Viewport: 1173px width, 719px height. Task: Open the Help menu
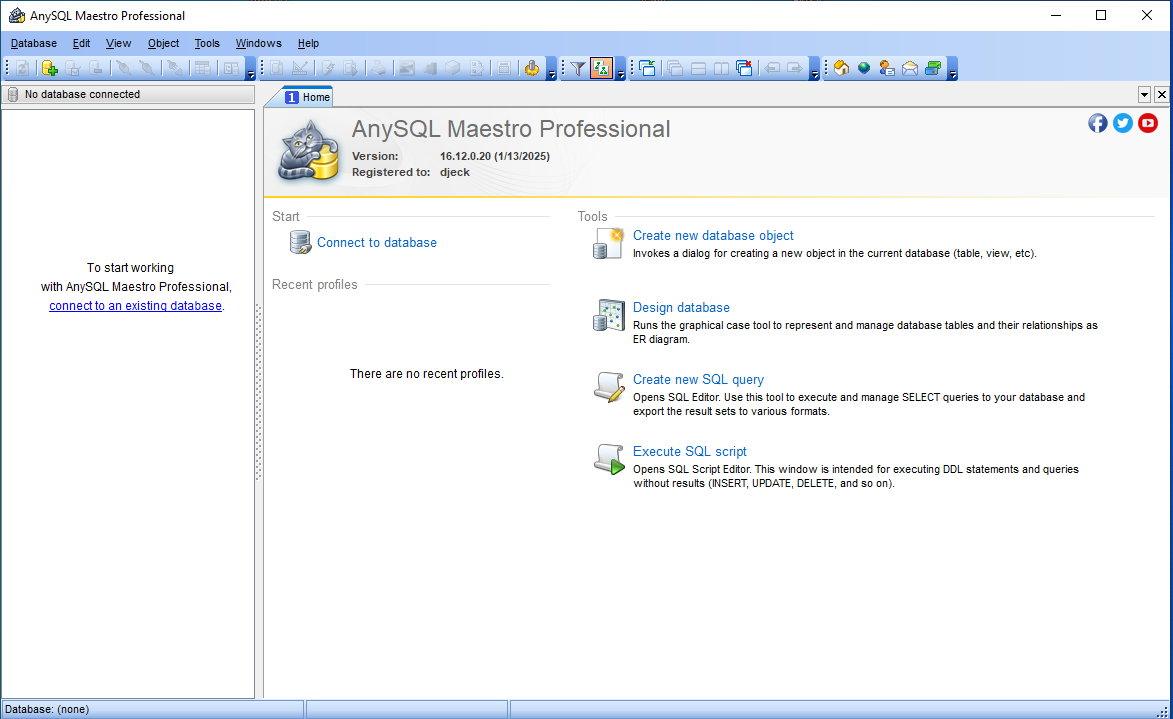(308, 43)
